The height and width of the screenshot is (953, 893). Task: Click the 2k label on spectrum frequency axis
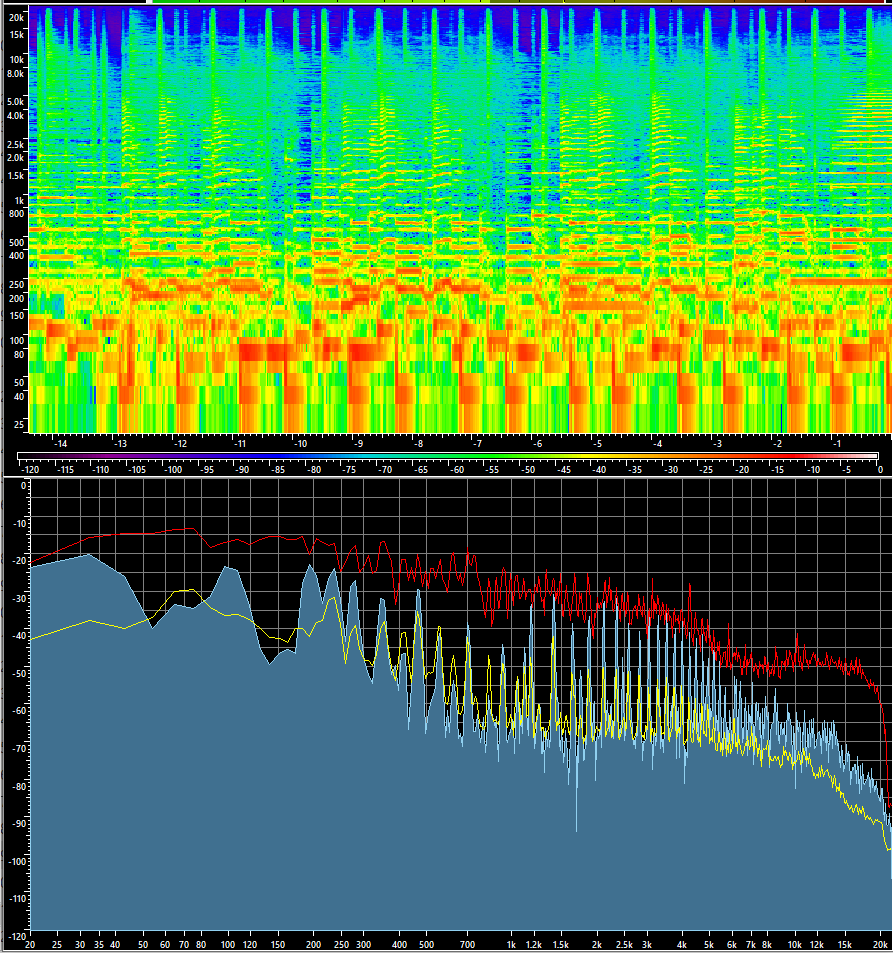click(597, 945)
